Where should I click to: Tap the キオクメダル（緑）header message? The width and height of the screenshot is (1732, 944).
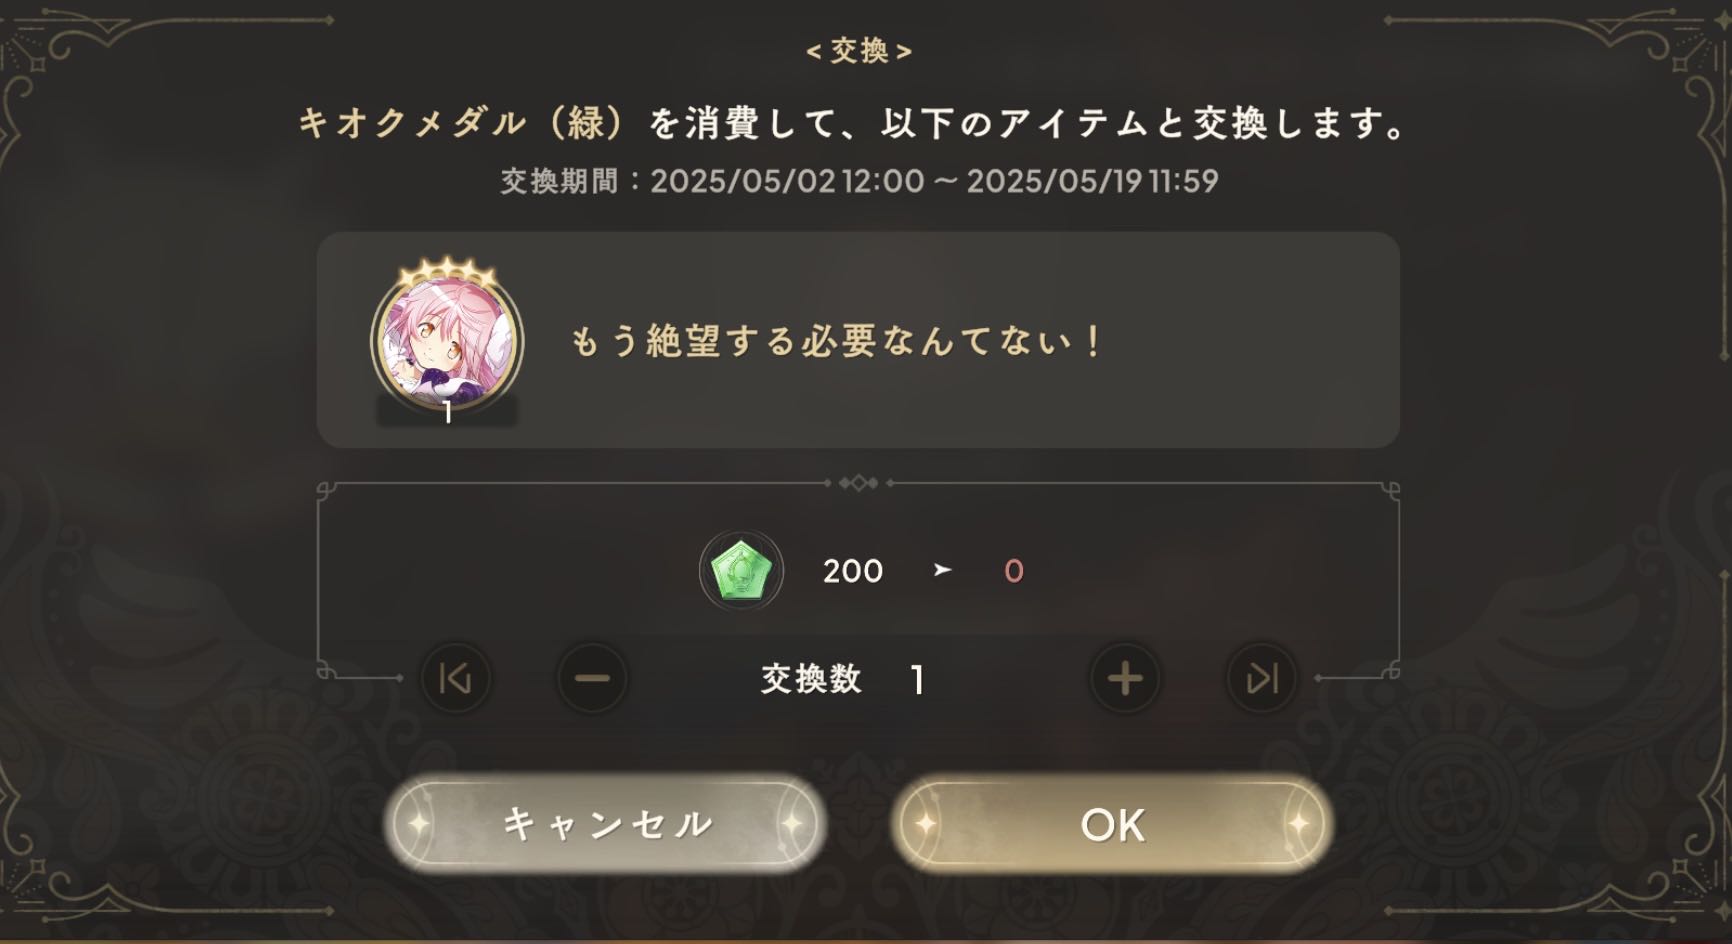tap(855, 123)
